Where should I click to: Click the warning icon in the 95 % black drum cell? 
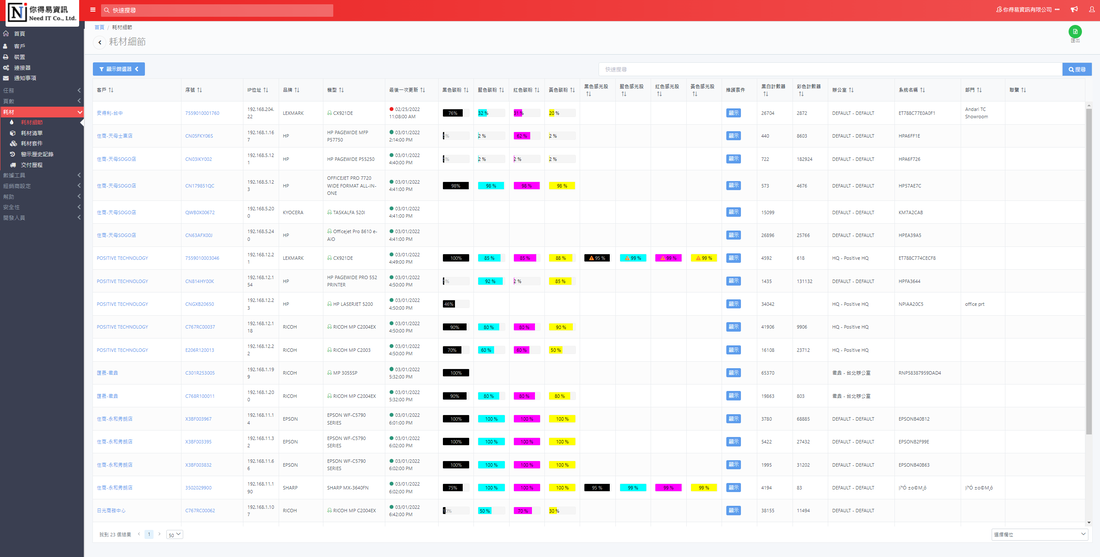click(x=591, y=258)
